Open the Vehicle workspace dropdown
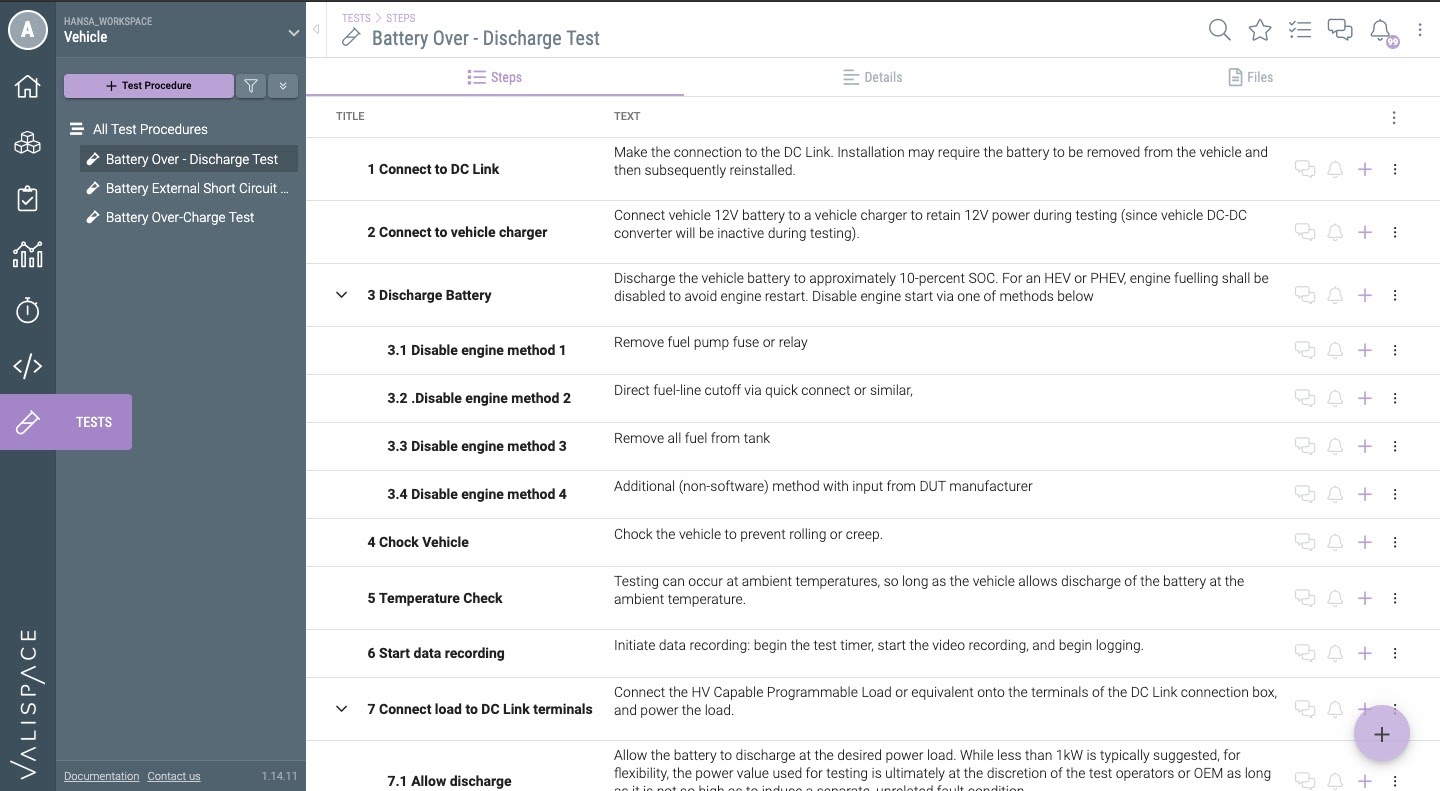1440x791 pixels. tap(293, 32)
